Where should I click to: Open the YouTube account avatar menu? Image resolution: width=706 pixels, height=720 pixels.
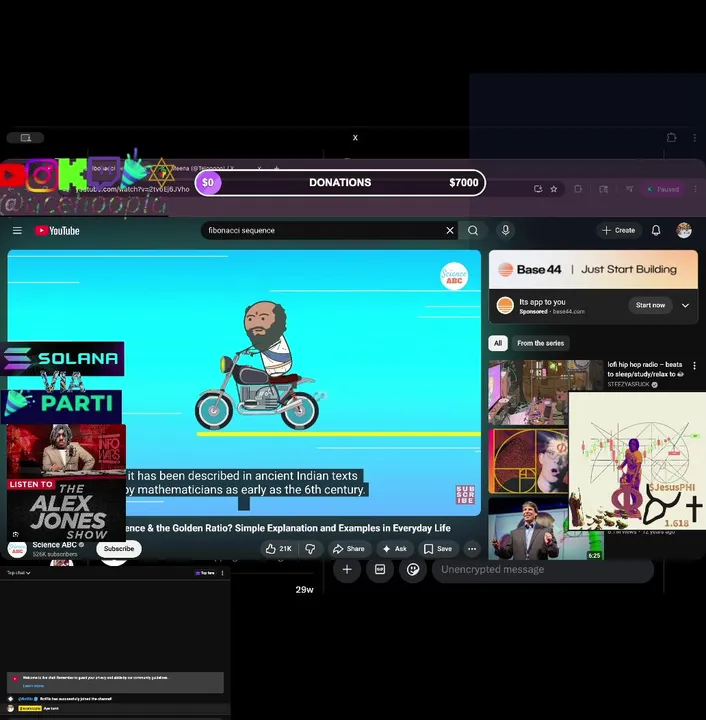[684, 230]
